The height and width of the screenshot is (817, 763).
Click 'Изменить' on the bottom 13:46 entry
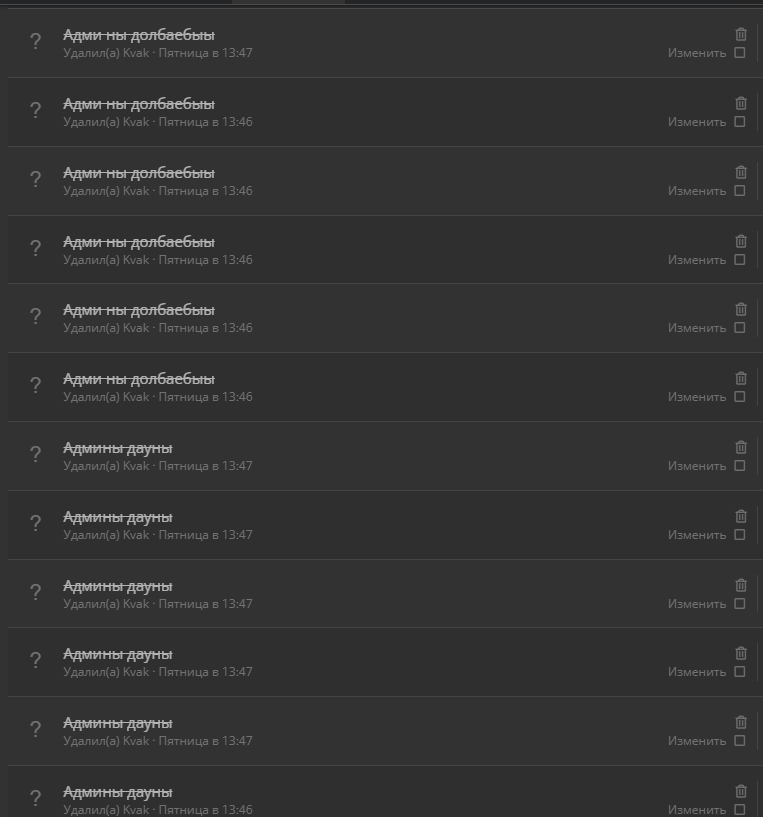coord(697,810)
